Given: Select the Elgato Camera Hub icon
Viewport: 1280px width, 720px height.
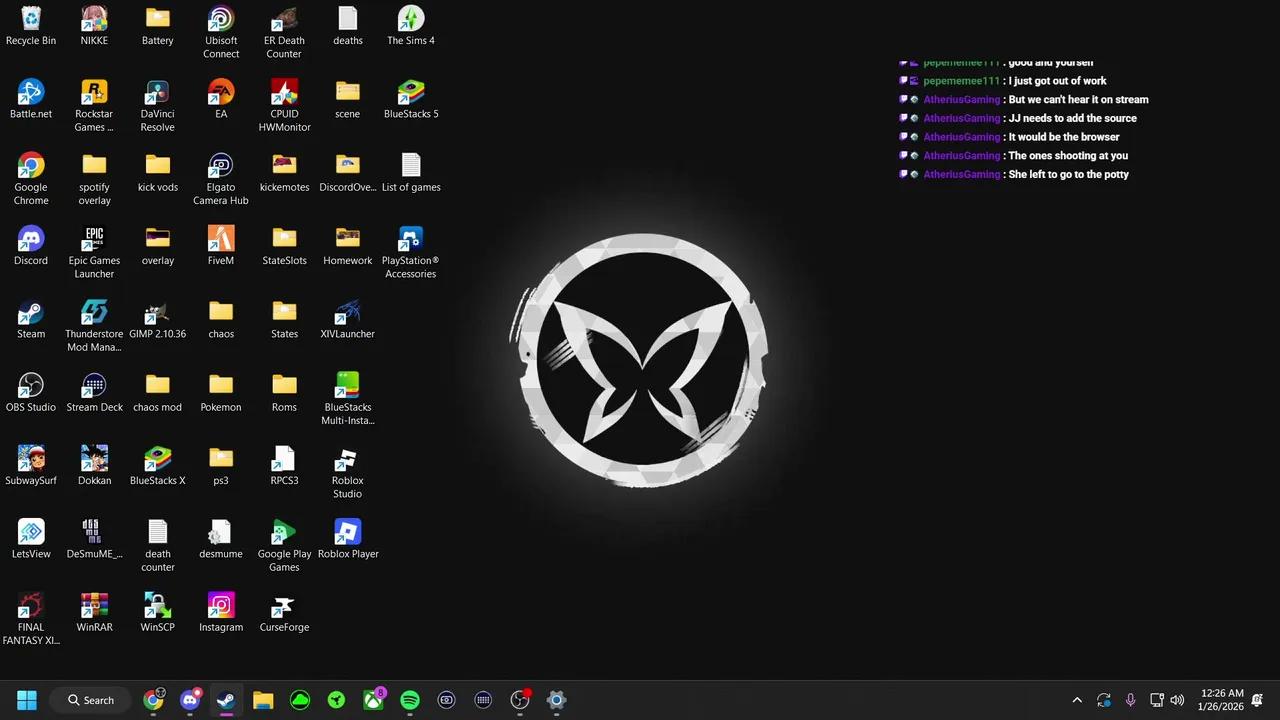Looking at the screenshot, I should point(221,166).
